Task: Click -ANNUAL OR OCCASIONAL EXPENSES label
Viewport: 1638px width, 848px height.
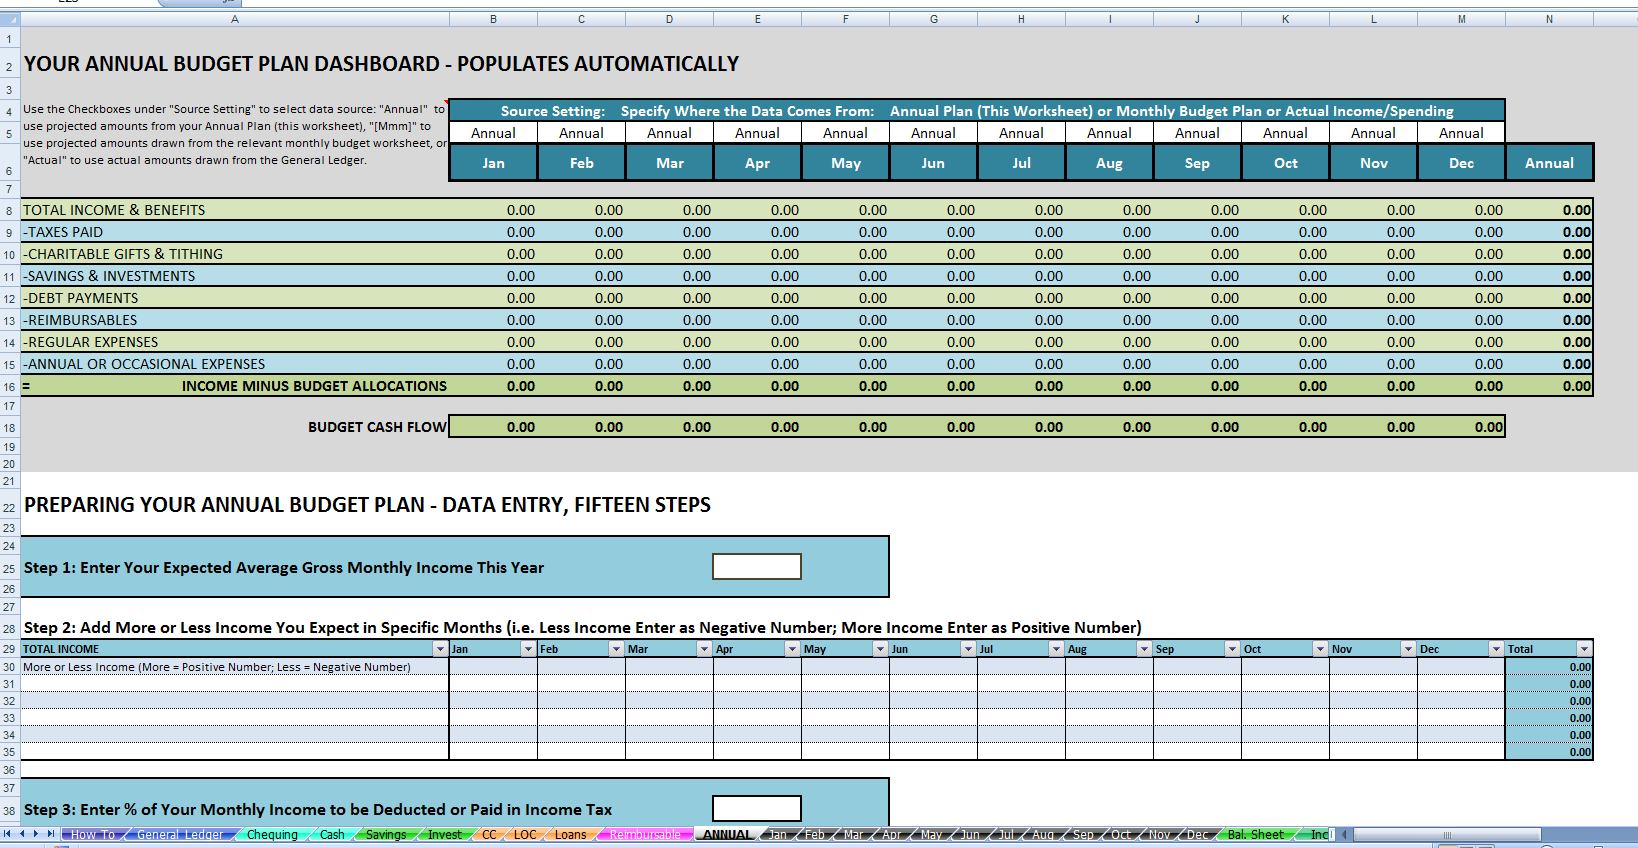Action: [144, 364]
